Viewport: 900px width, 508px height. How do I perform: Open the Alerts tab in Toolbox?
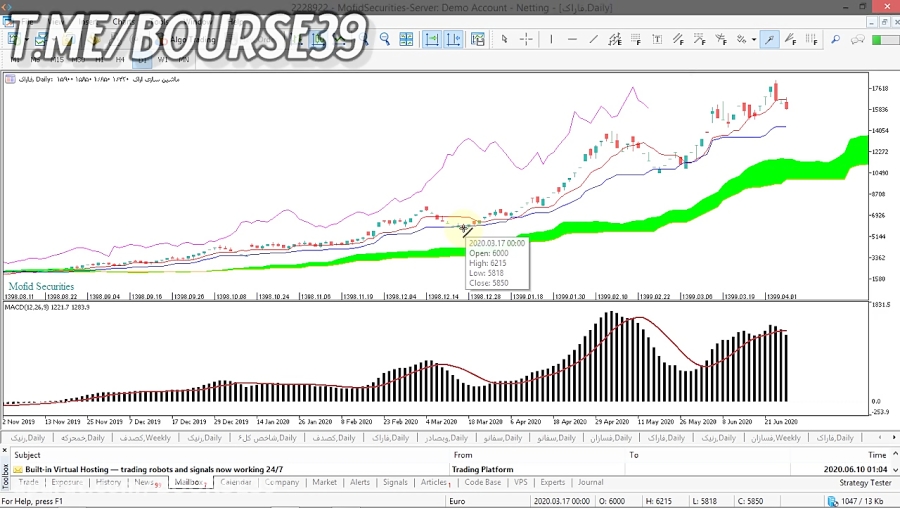[x=359, y=482]
